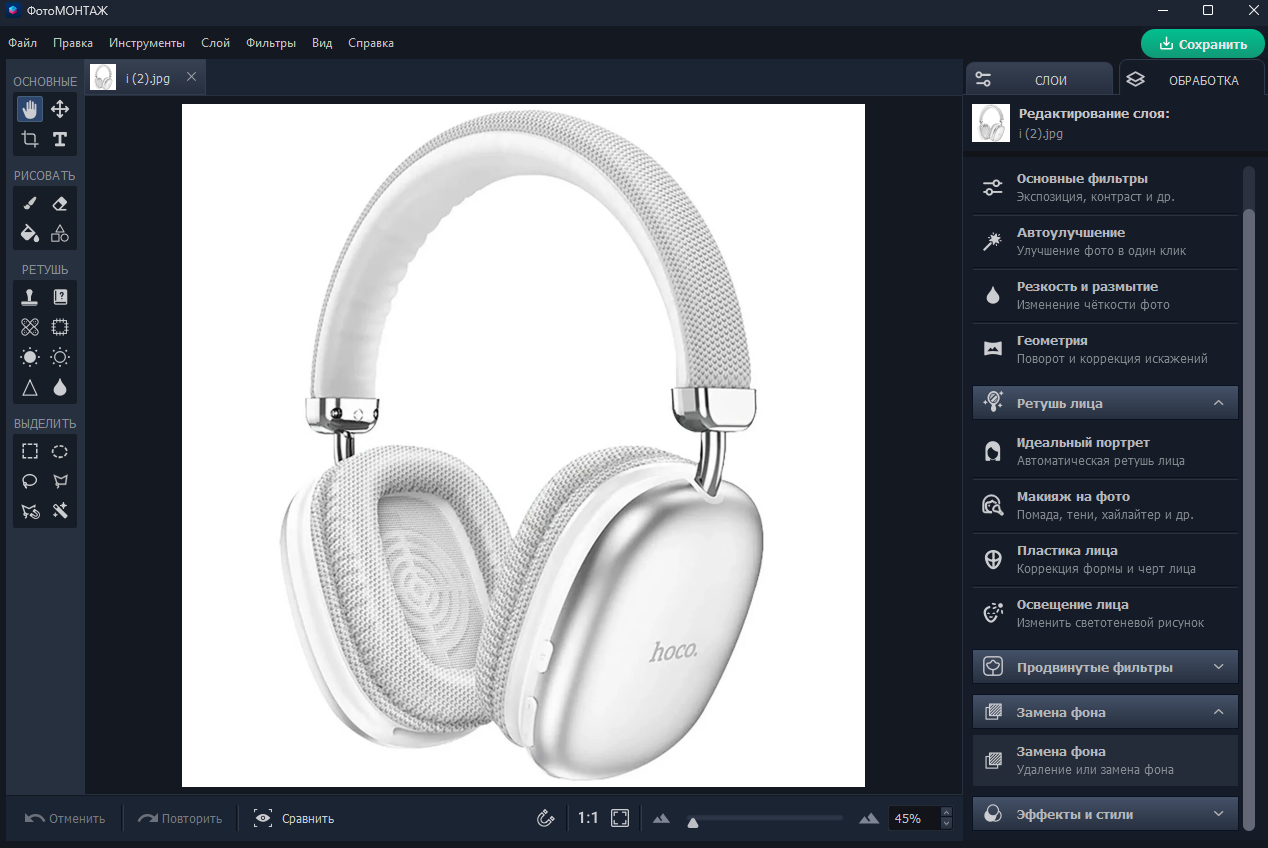Switch to the СЛОИ tab

[1039, 80]
